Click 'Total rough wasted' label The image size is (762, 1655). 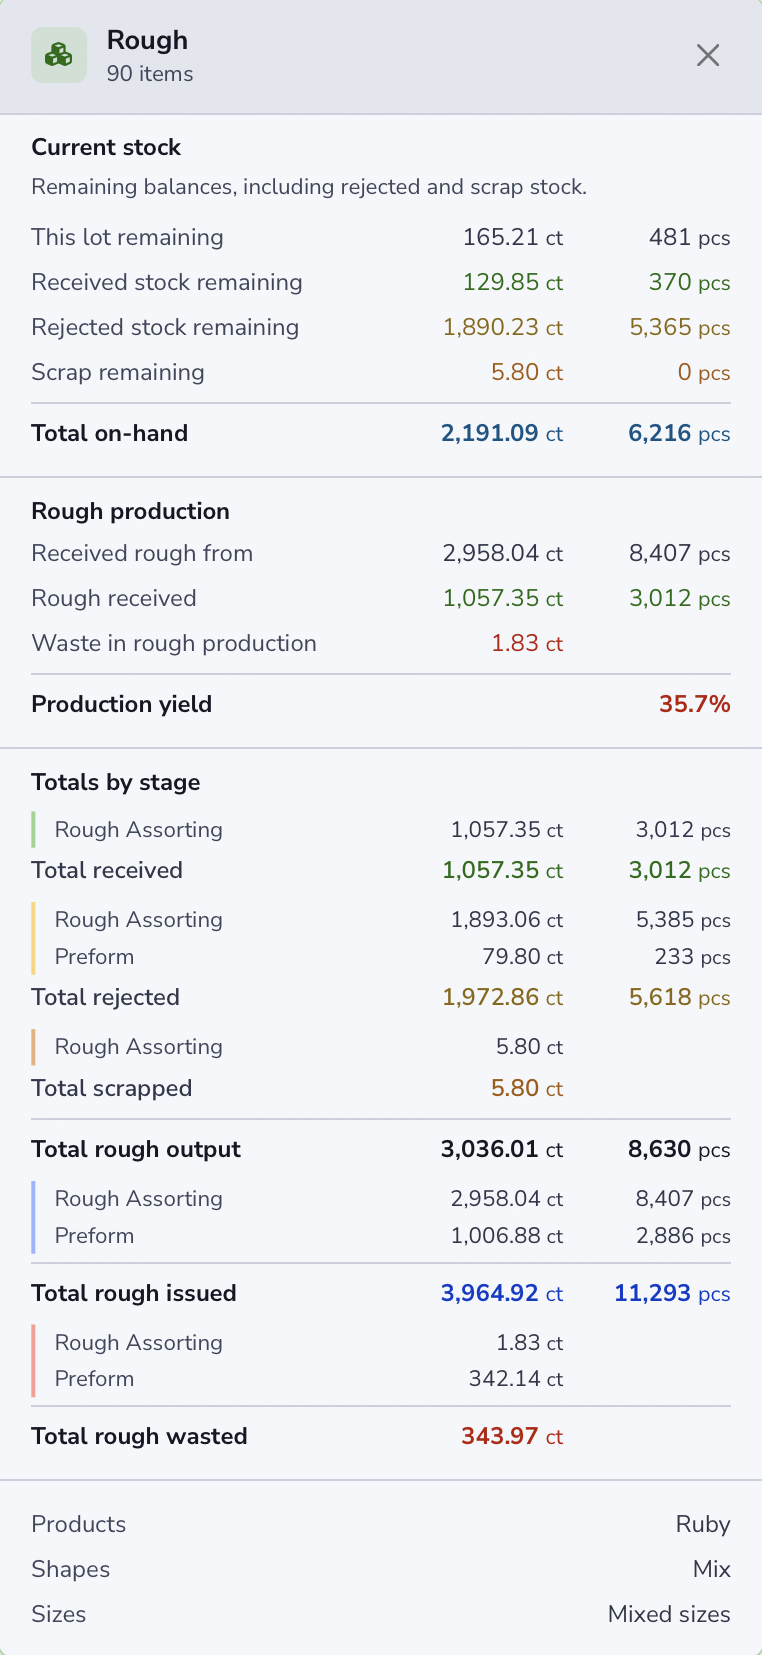140,1436
